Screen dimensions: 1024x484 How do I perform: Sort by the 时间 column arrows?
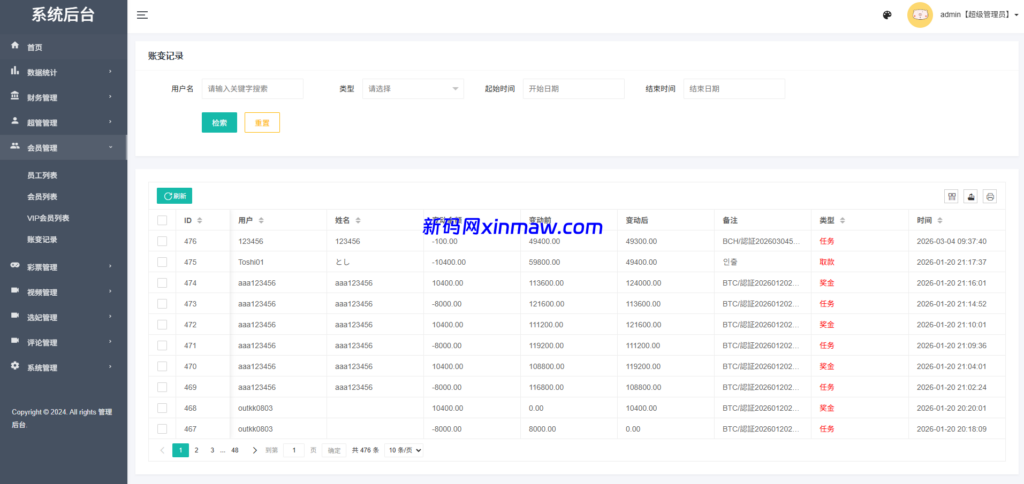(940, 220)
